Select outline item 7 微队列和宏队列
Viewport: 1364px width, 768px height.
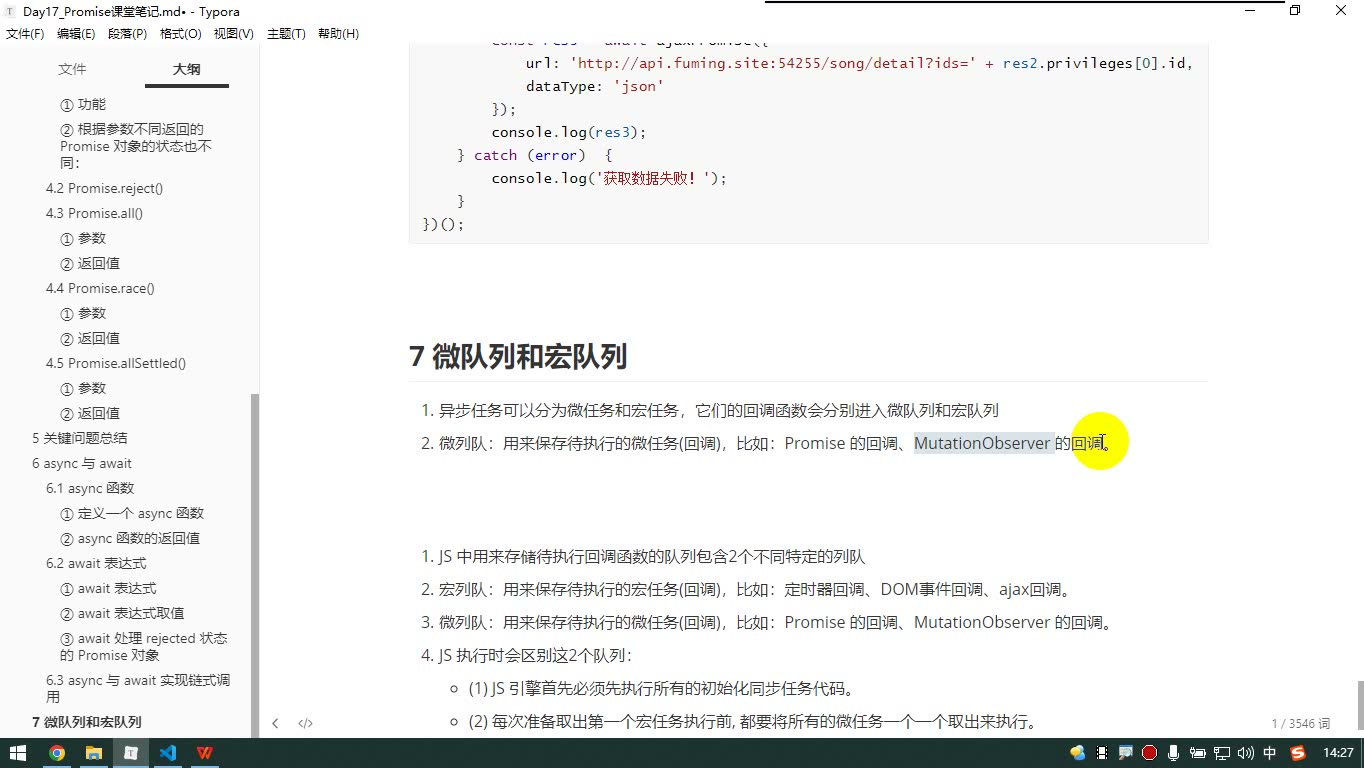tap(87, 722)
